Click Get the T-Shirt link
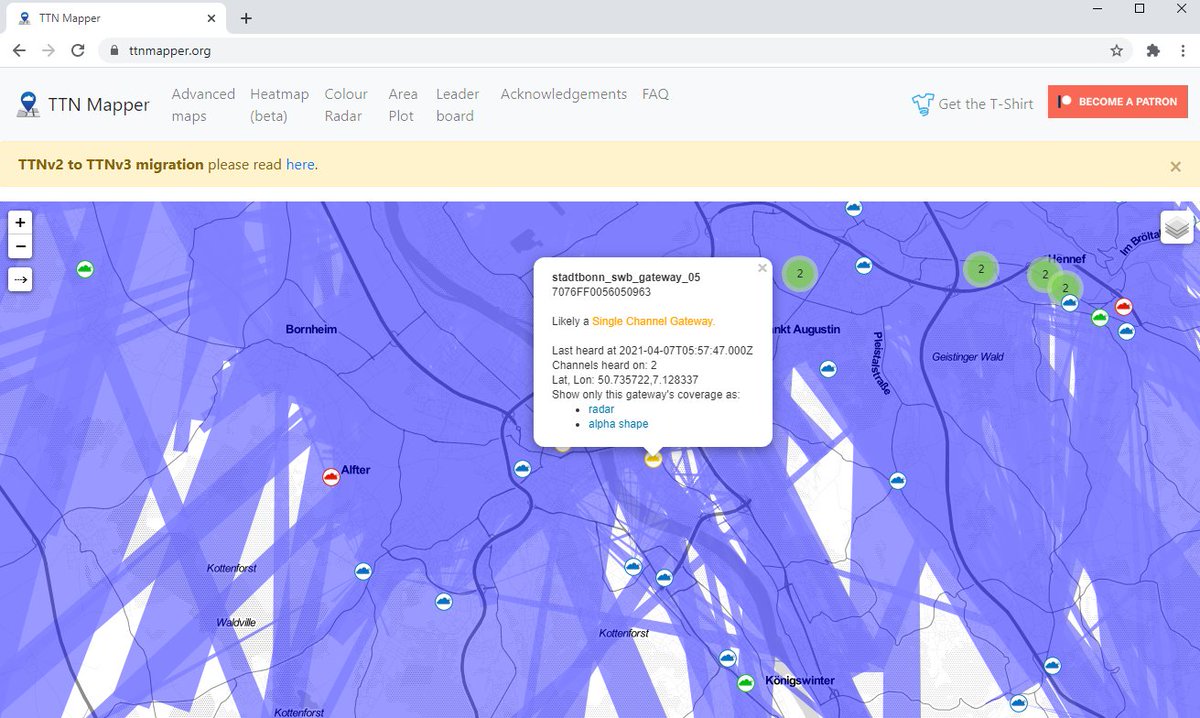 point(972,103)
